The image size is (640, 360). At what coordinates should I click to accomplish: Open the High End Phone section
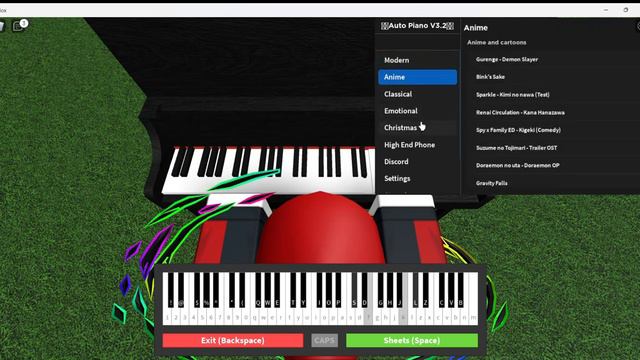417,144
